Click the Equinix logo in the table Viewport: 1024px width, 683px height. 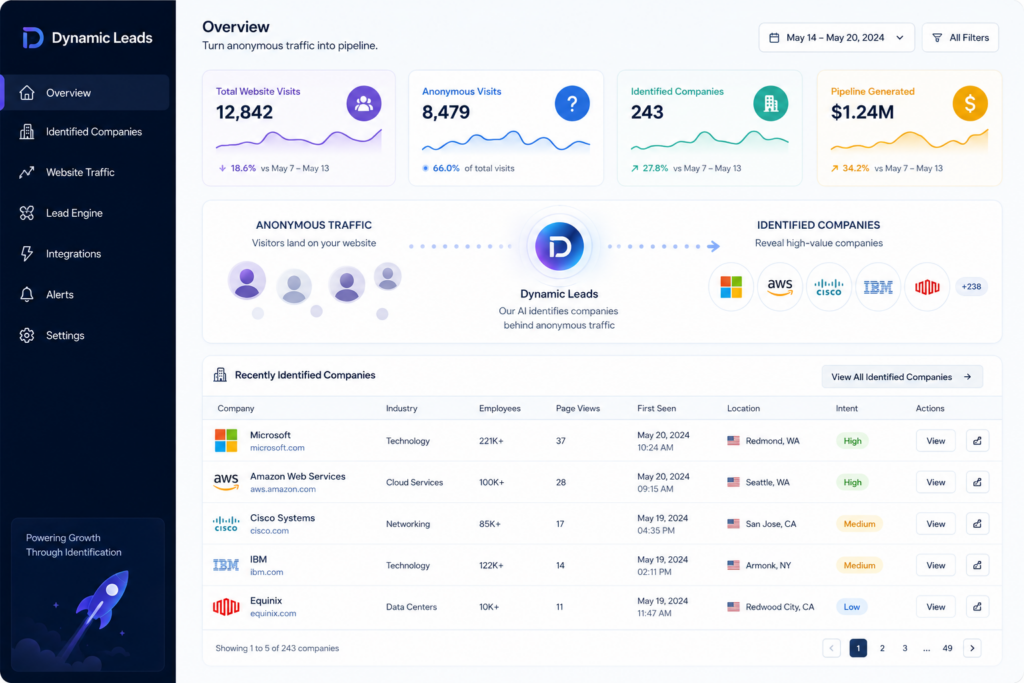(226, 607)
